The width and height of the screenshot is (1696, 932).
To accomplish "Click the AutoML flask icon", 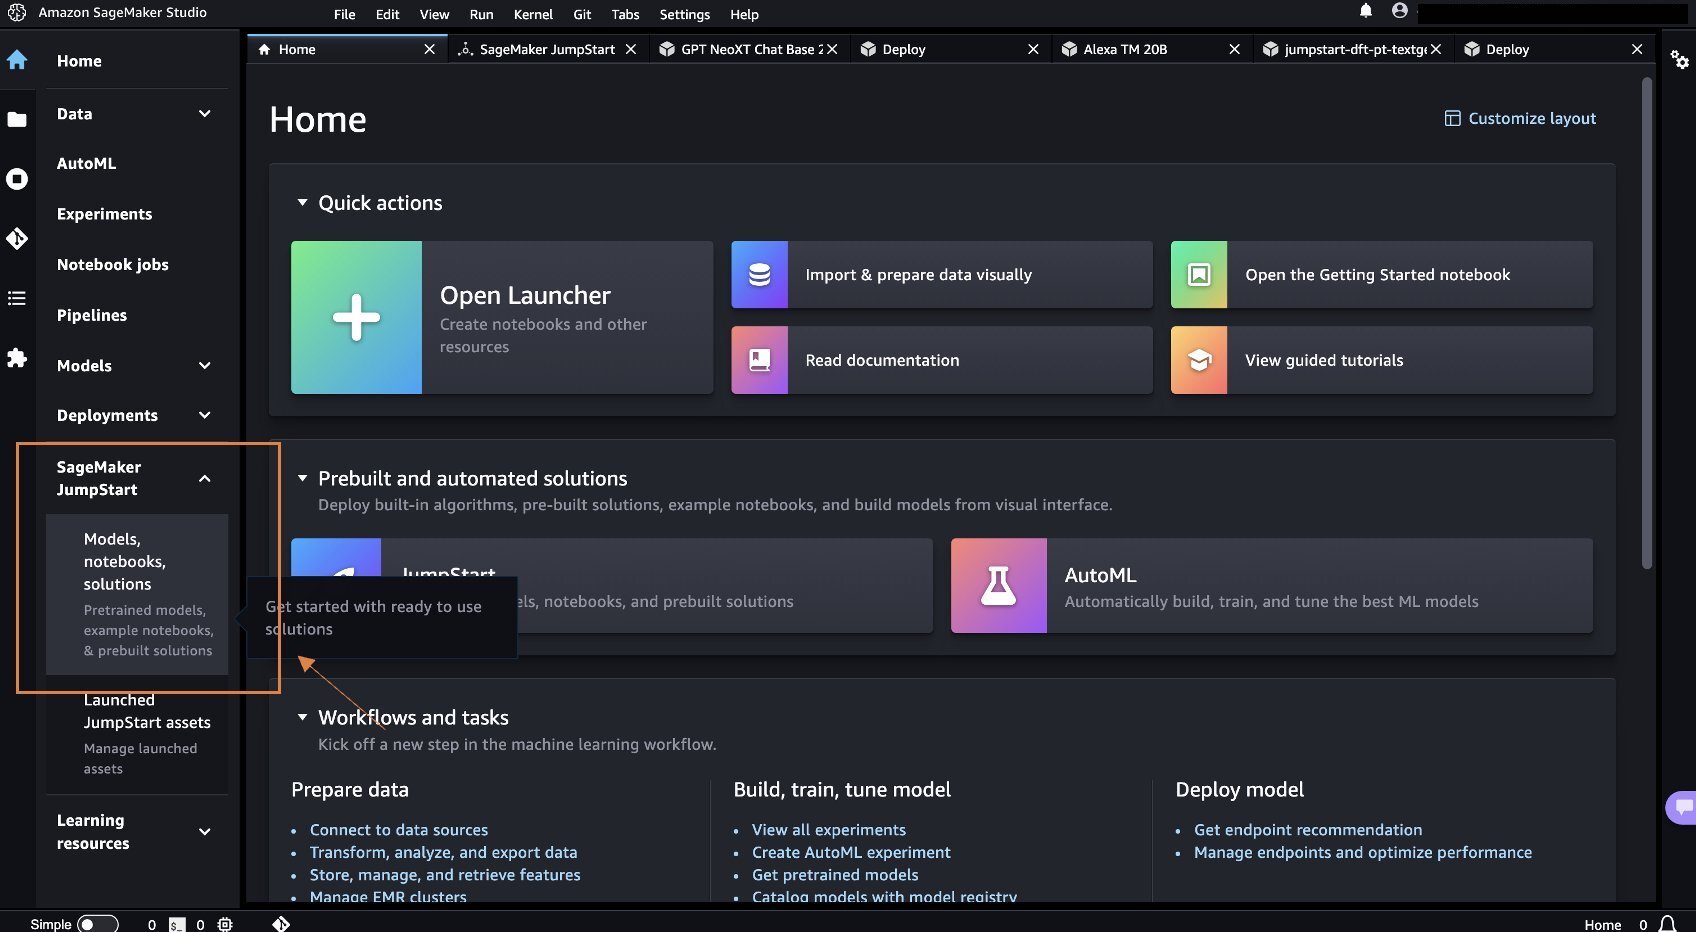I will pos(999,586).
